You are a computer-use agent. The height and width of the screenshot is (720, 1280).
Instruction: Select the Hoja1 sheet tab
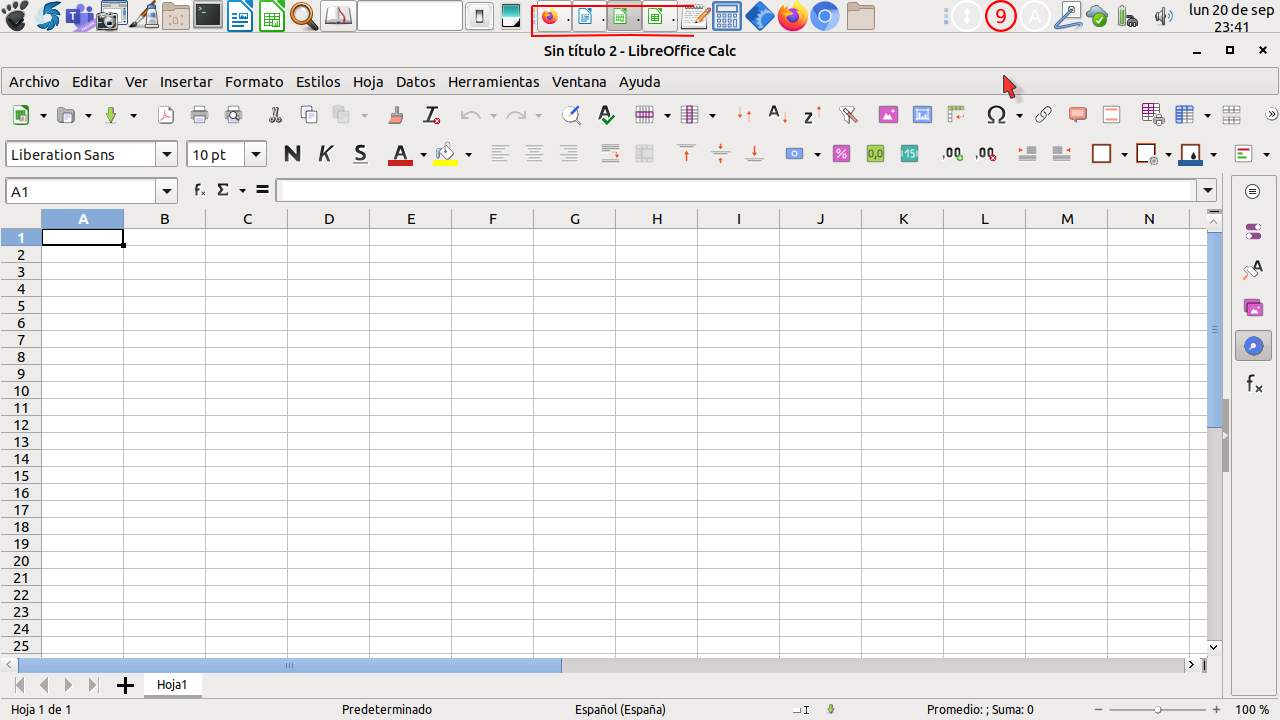pos(172,685)
